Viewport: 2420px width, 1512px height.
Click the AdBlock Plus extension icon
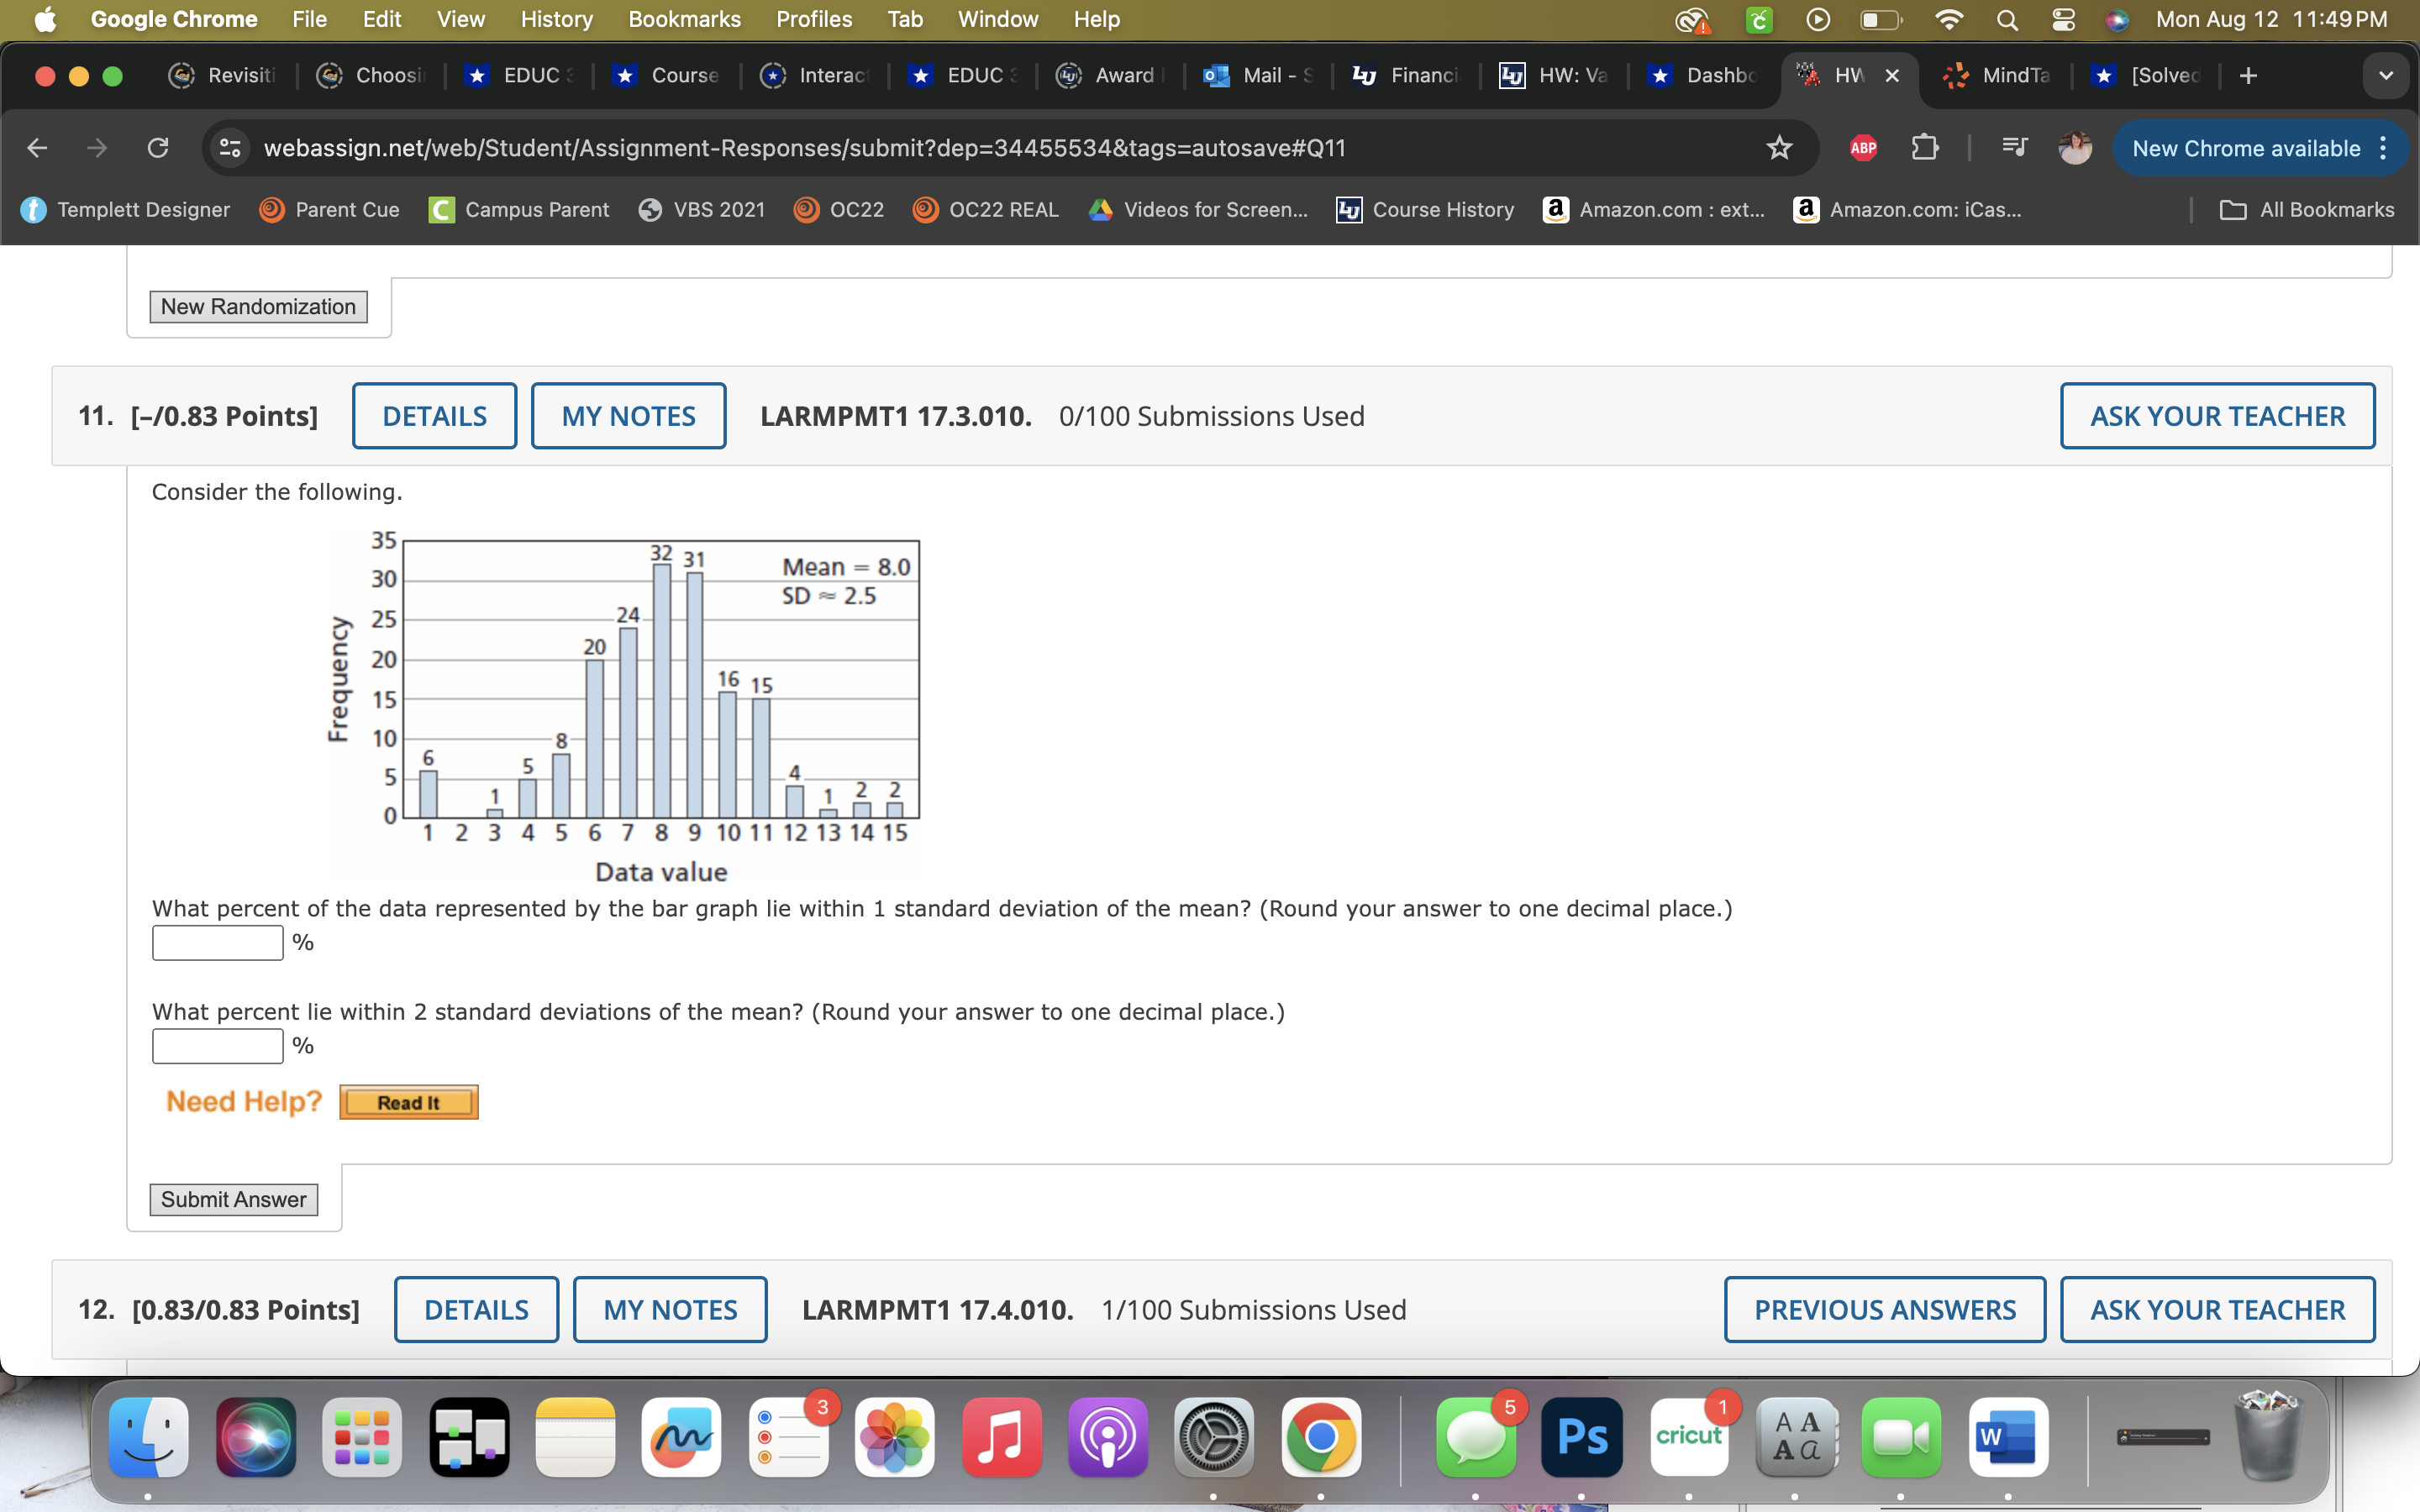(x=1862, y=148)
